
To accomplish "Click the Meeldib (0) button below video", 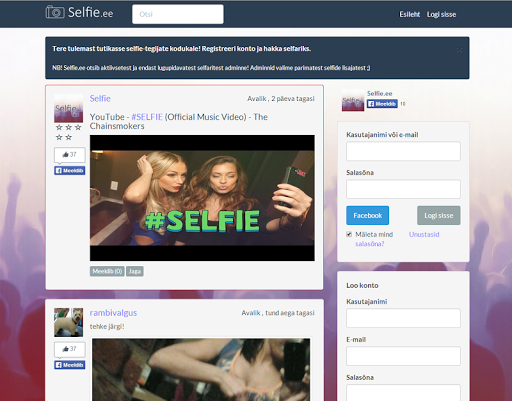I will pos(107,271).
